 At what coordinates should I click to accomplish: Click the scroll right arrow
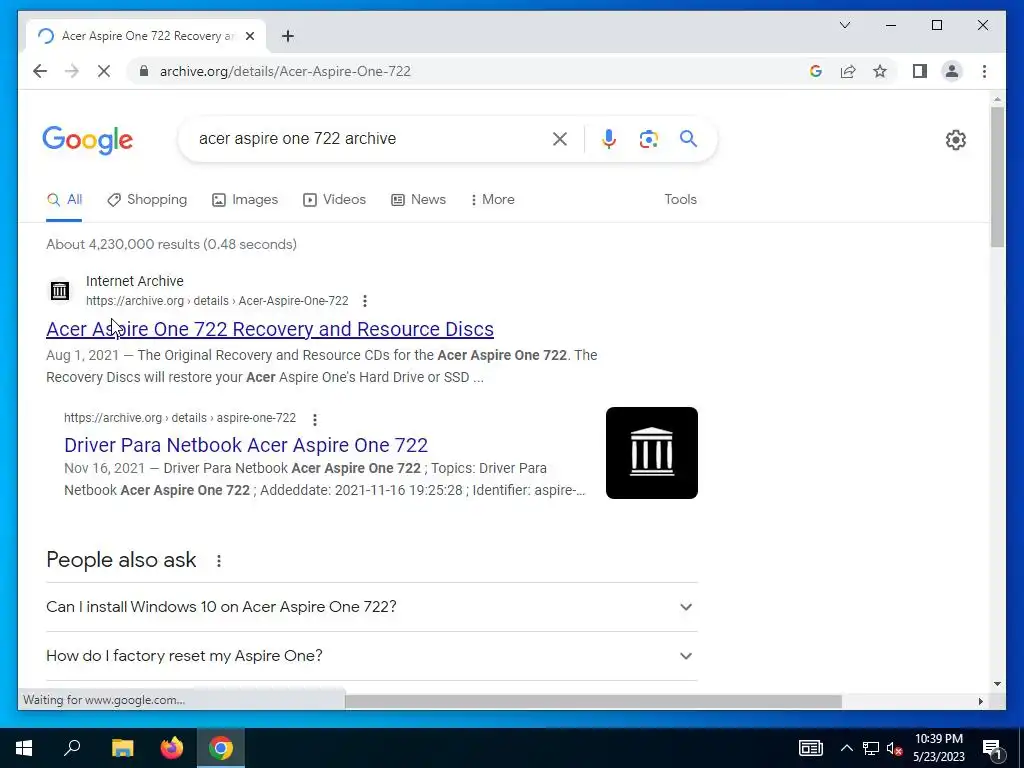tap(980, 701)
